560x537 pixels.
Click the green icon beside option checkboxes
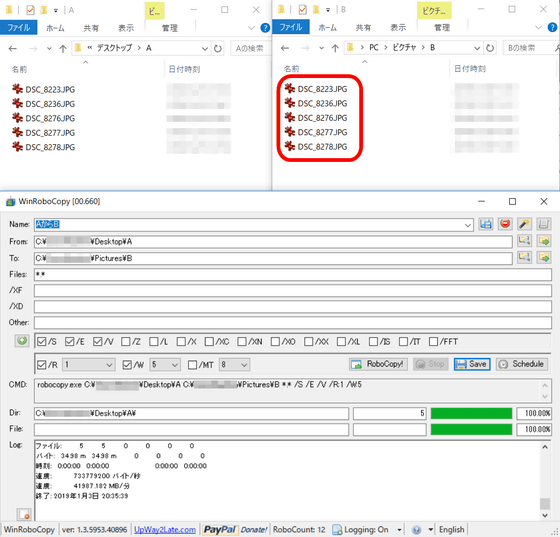[x=22, y=341]
